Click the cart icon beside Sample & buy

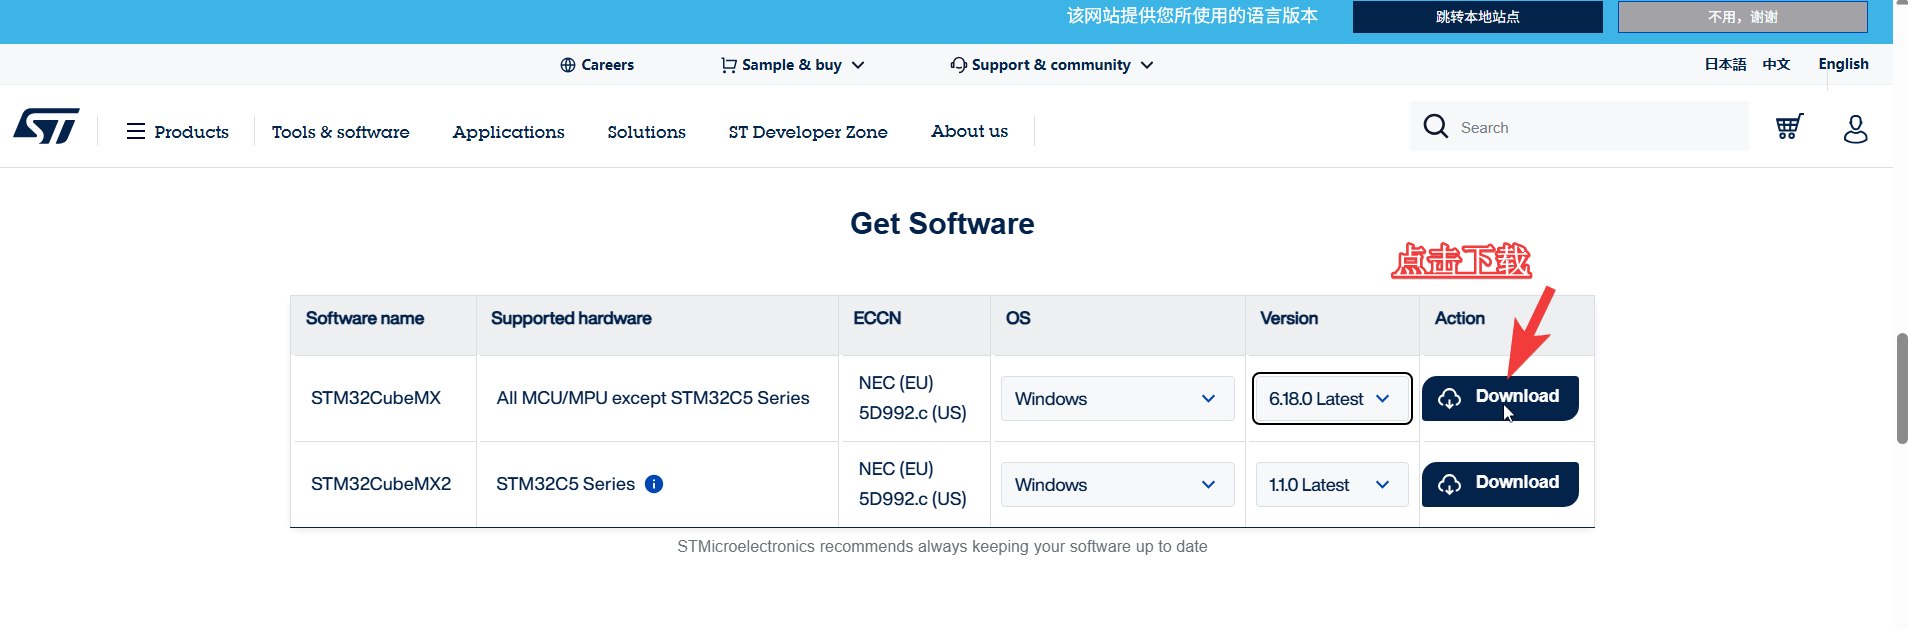tap(729, 65)
